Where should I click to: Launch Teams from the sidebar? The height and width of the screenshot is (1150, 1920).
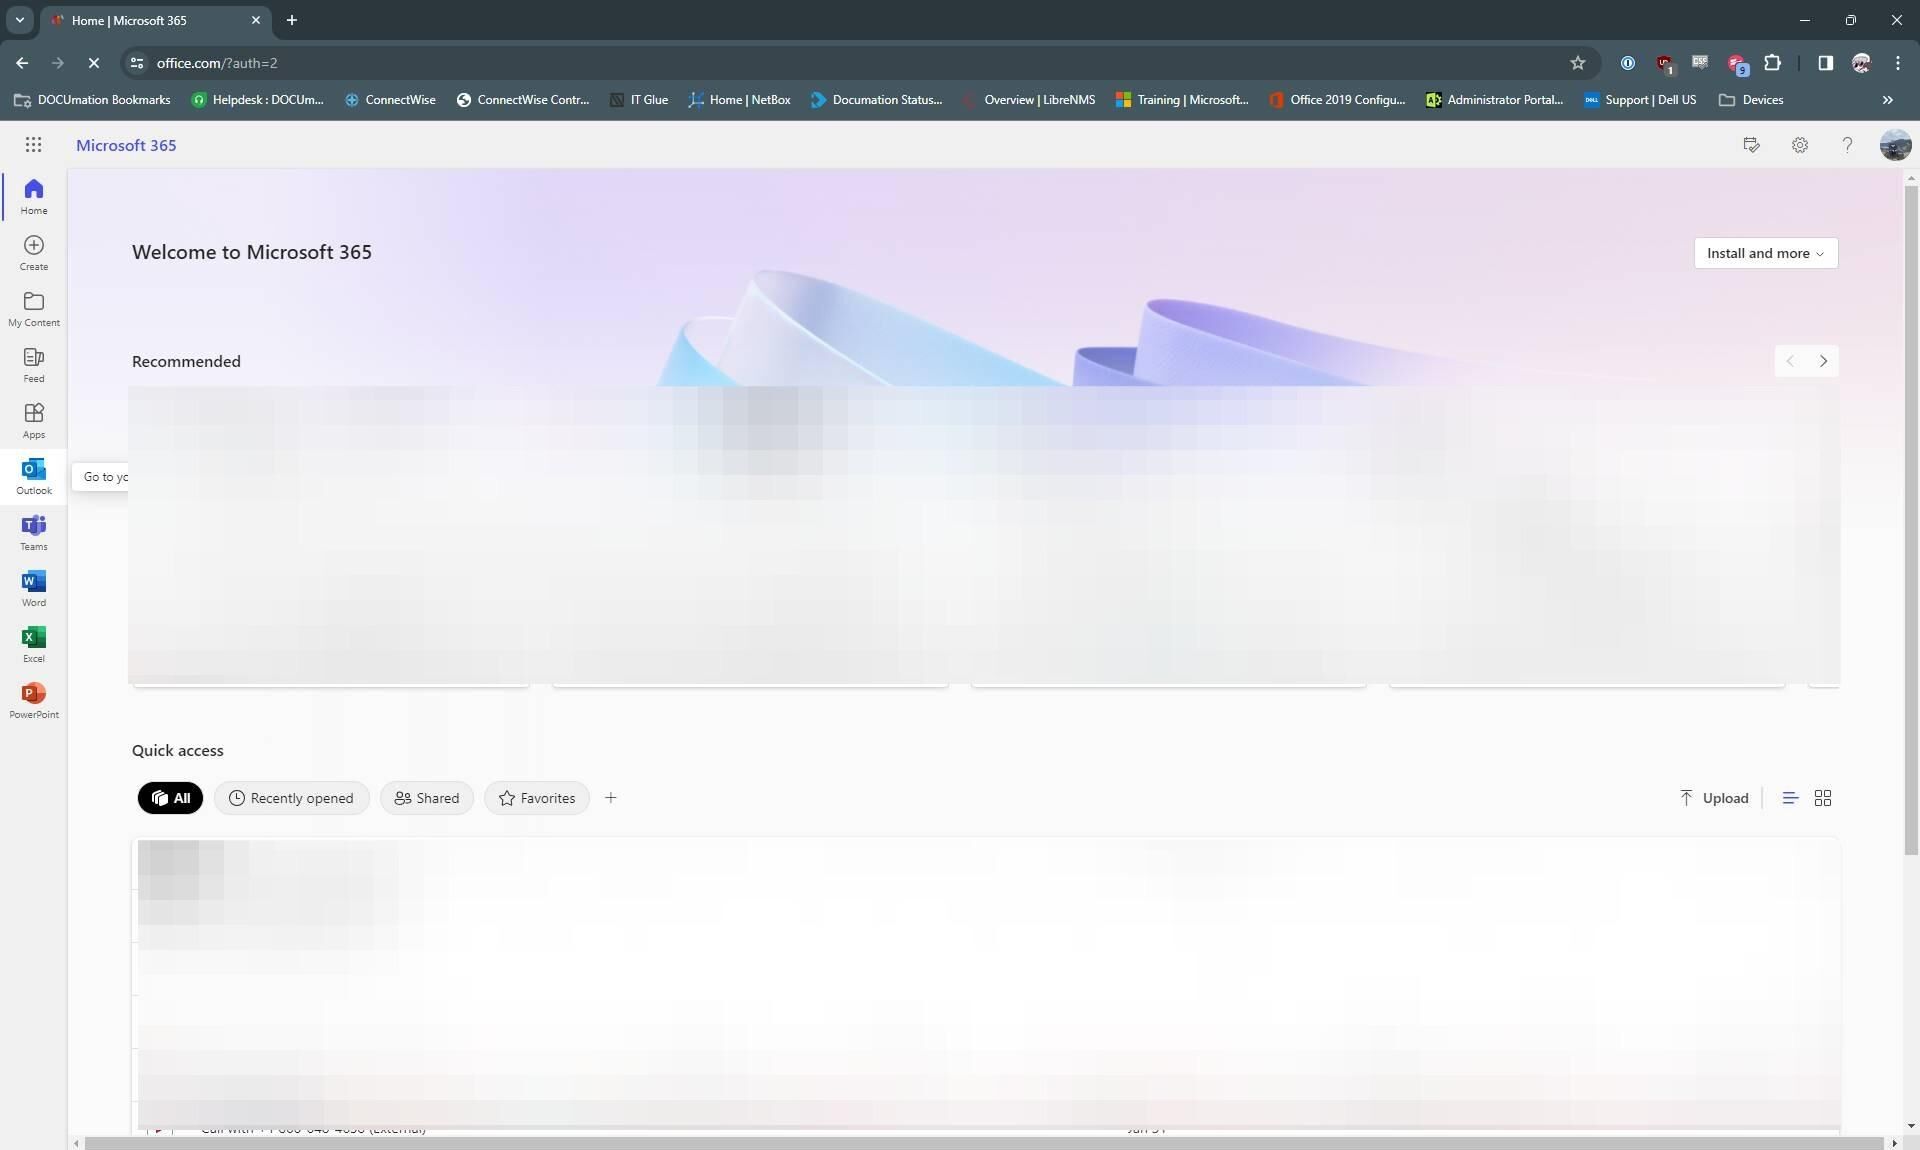tap(33, 532)
